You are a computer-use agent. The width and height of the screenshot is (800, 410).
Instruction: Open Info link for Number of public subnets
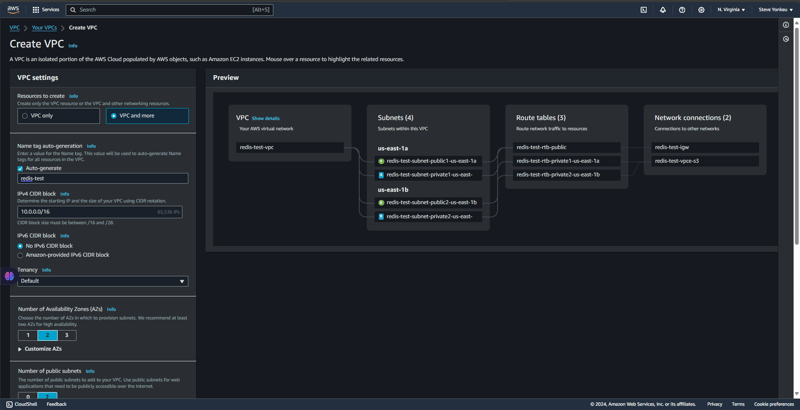(x=90, y=371)
